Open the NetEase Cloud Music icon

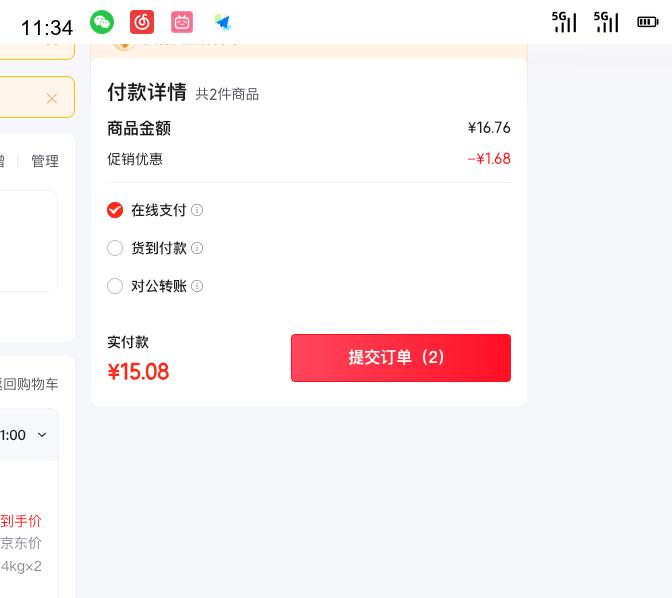pyautogui.click(x=142, y=22)
